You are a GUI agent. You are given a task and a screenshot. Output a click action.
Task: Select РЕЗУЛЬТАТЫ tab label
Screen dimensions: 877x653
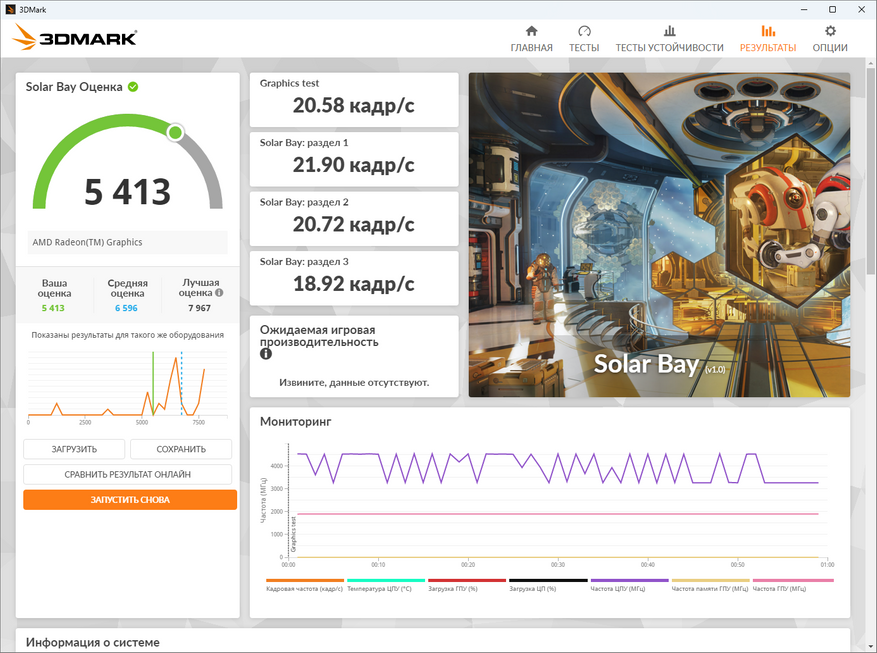coord(768,48)
